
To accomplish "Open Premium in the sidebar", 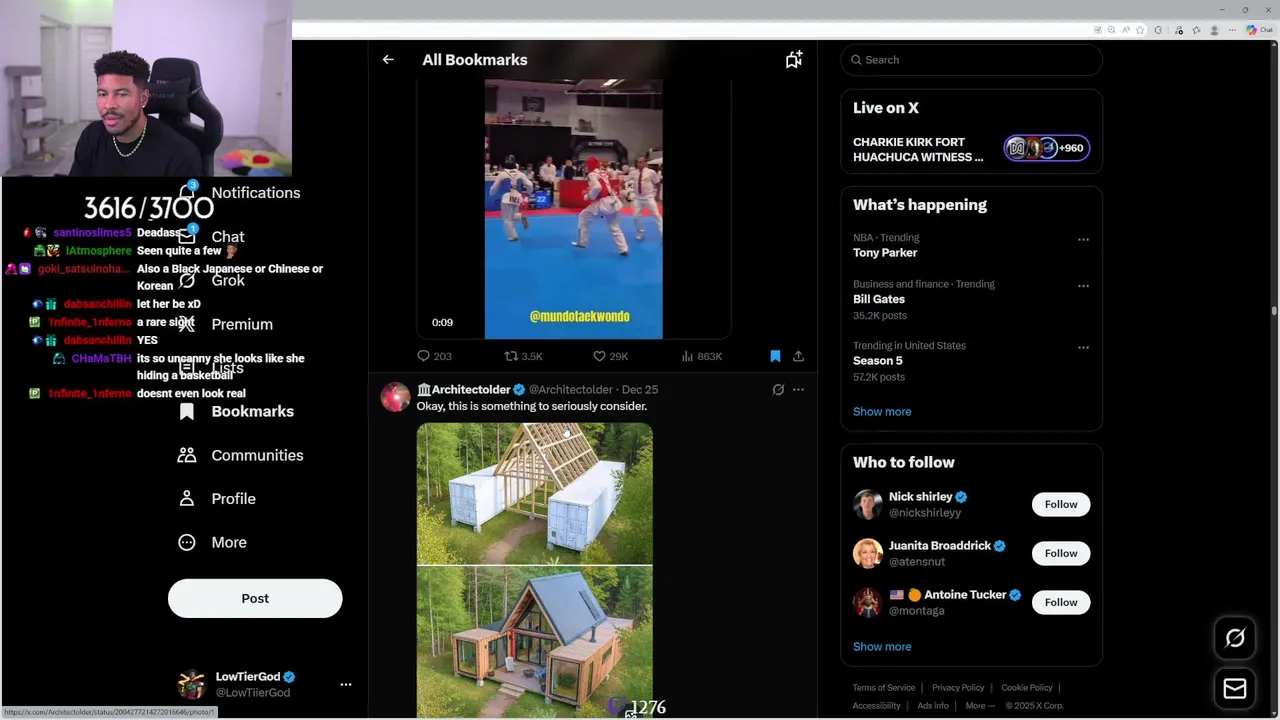I will (241, 324).
